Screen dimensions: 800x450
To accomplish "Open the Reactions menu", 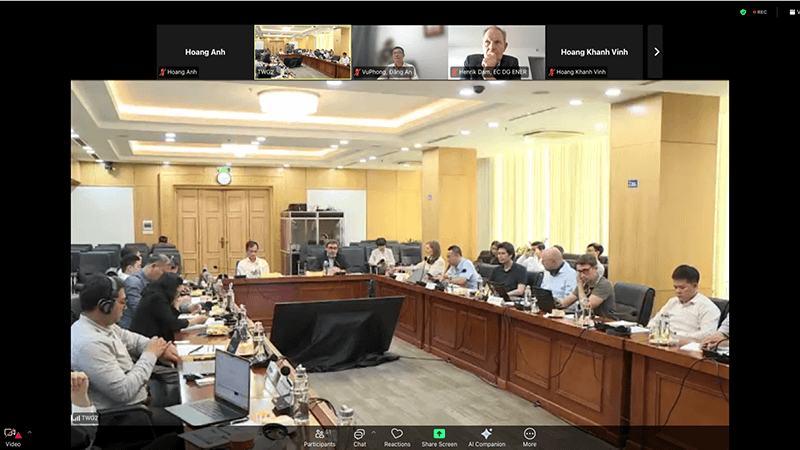I will coord(397,436).
